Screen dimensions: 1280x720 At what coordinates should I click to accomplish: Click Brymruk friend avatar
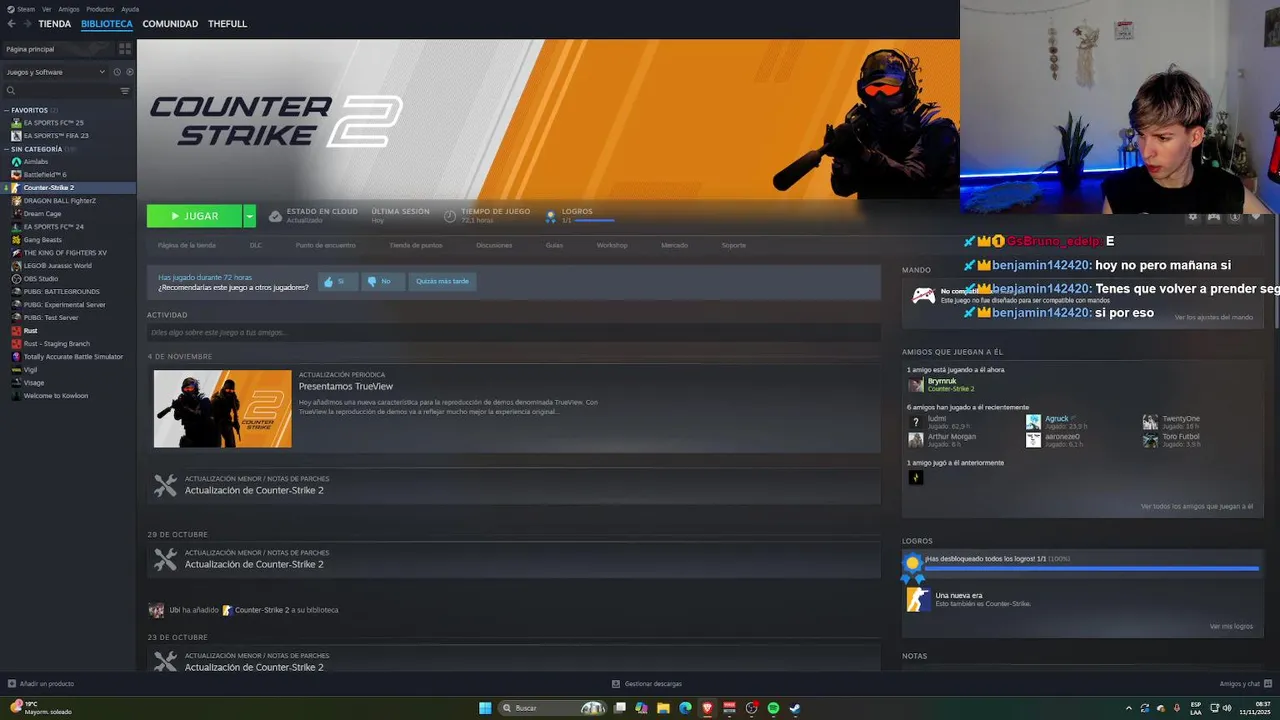916,385
